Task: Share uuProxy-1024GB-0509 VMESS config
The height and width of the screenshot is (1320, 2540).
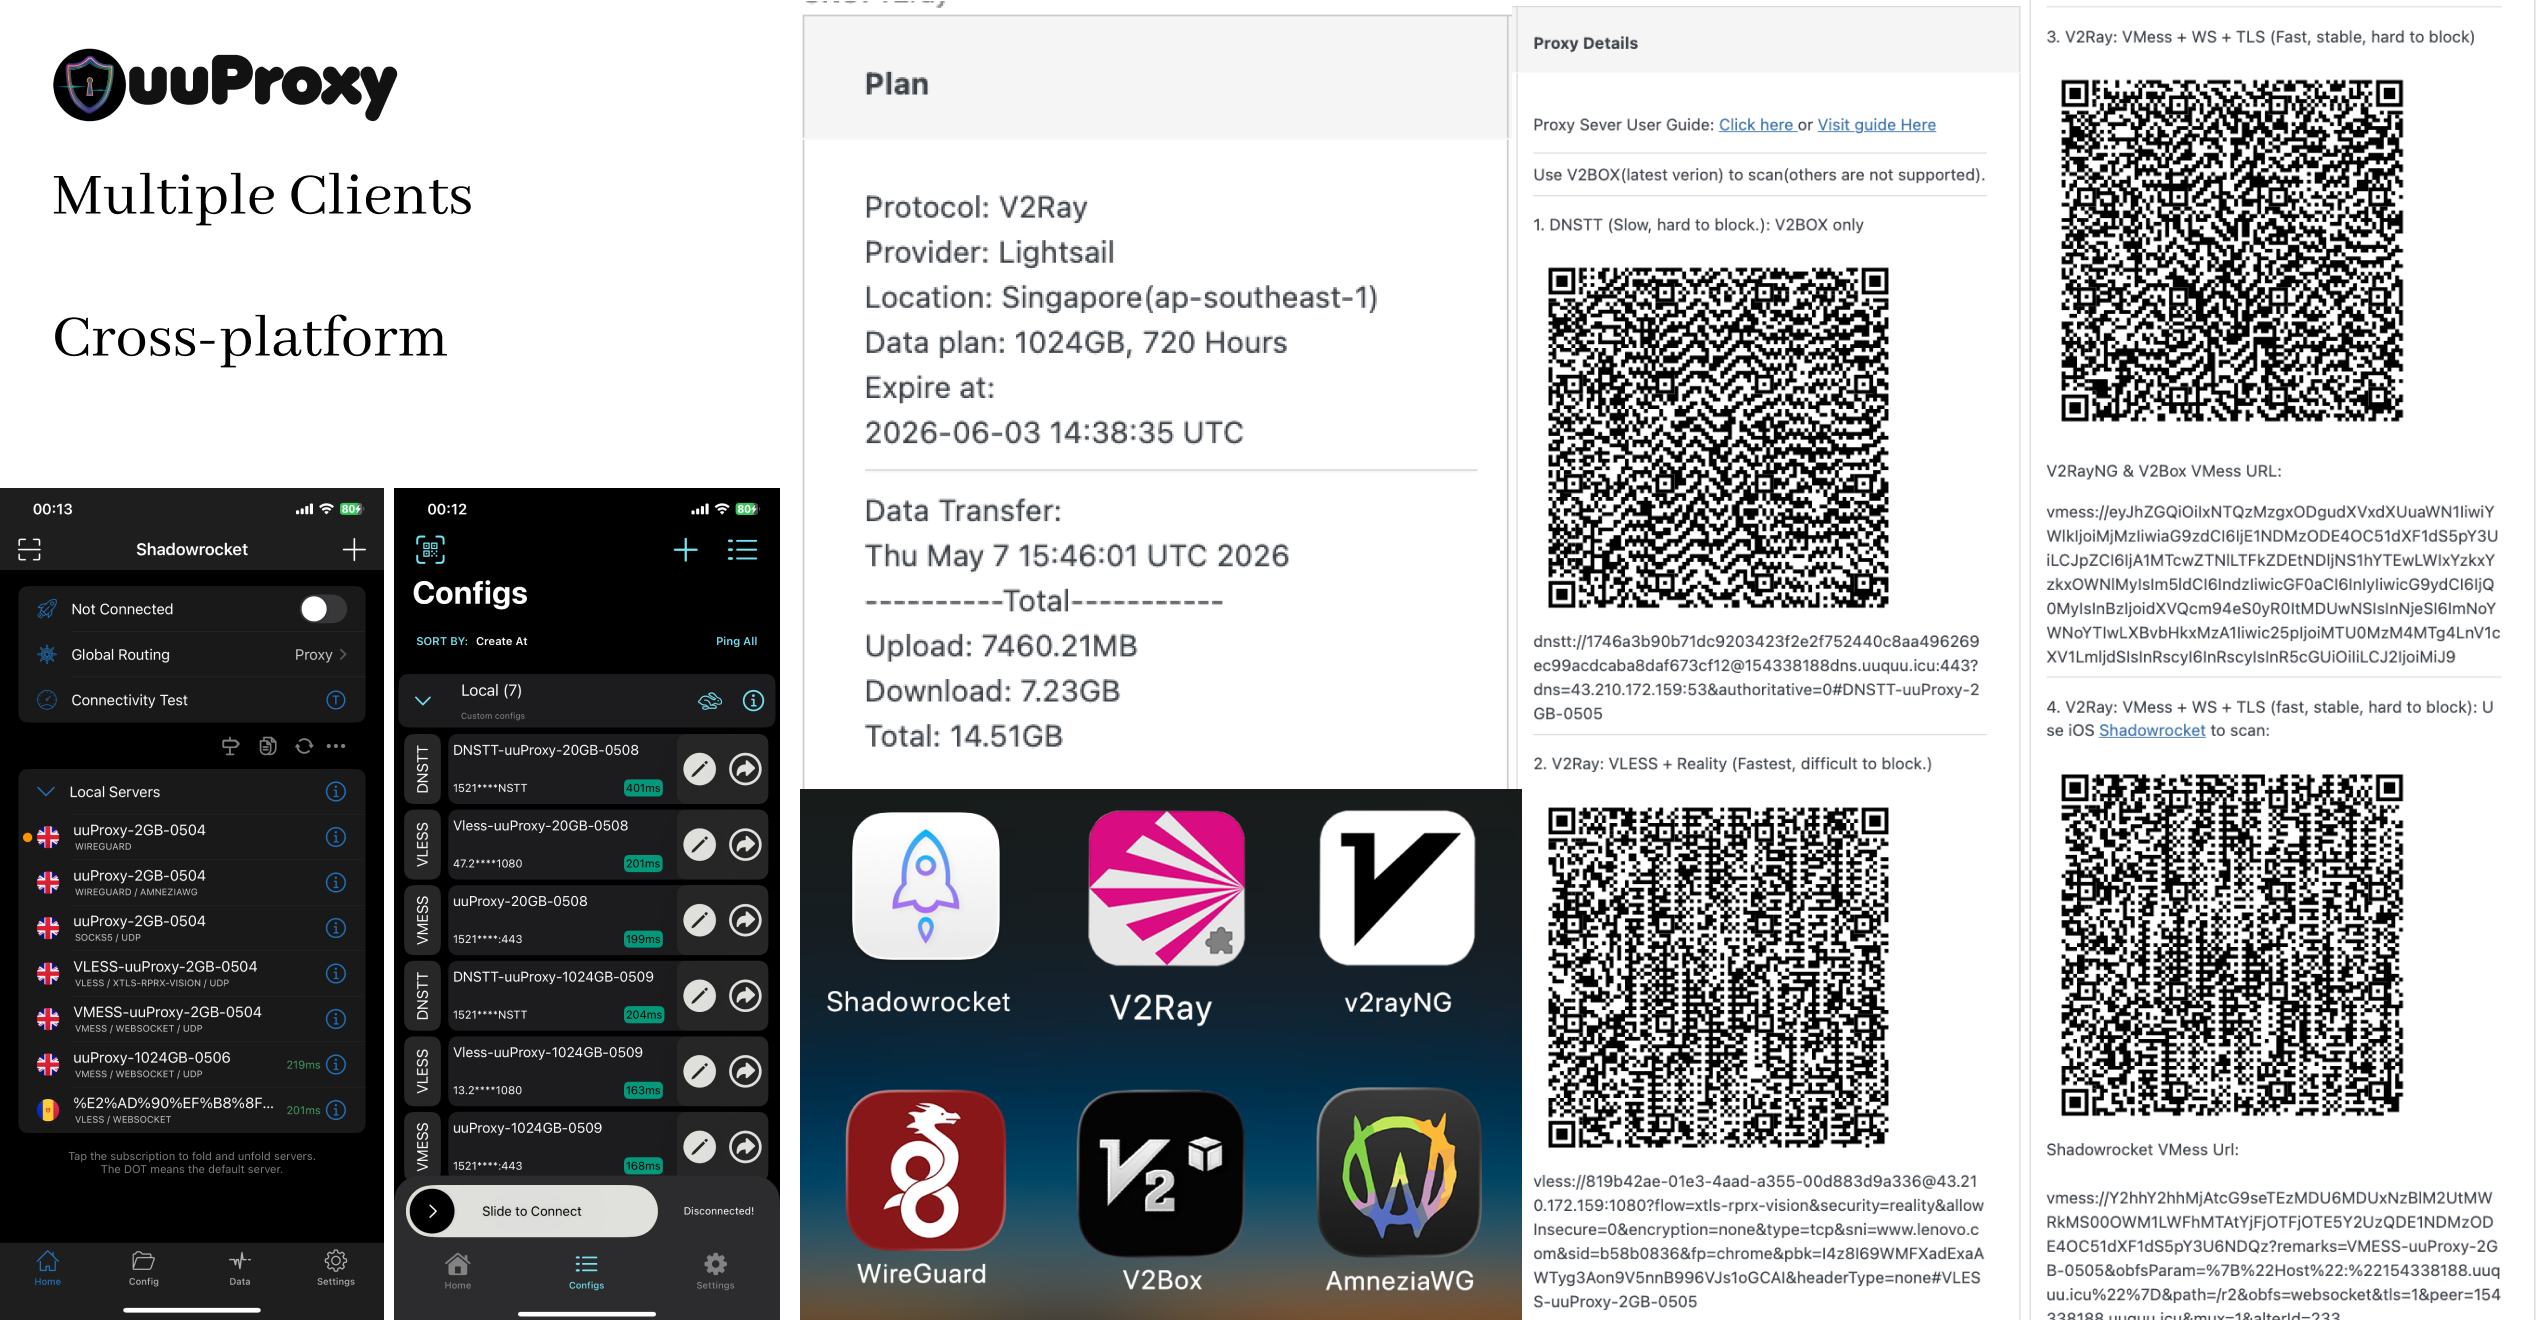Action: click(745, 1146)
